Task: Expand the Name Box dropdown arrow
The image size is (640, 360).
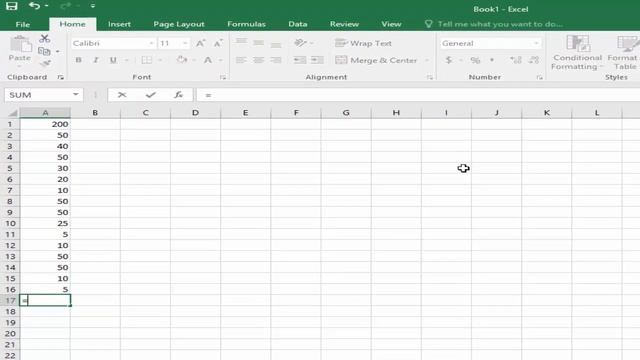Action: click(76, 95)
